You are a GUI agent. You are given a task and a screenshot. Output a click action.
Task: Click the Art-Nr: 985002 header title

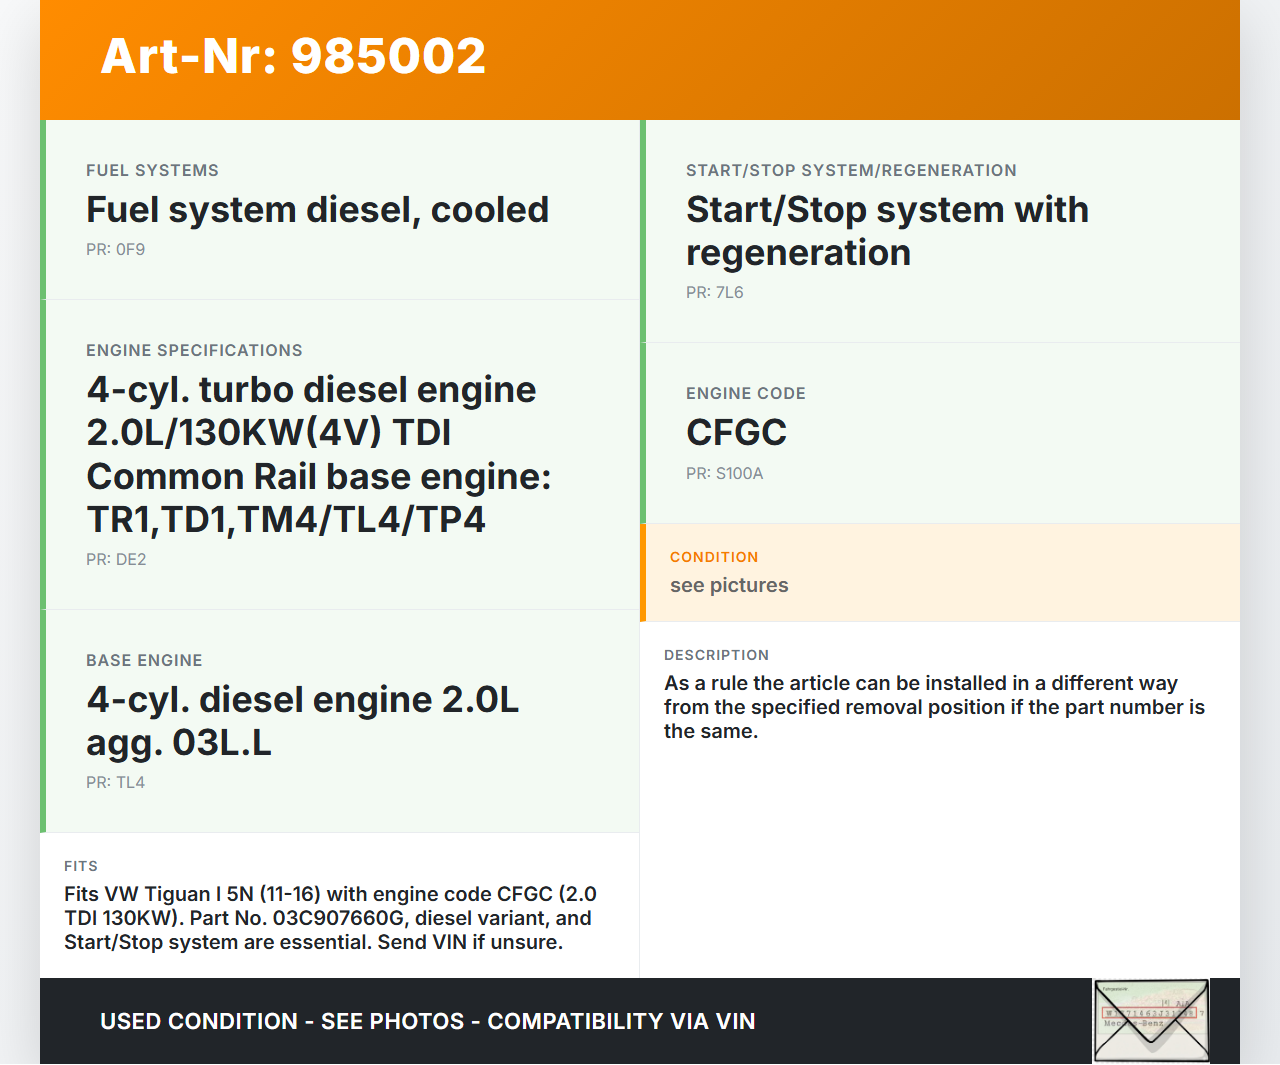point(293,56)
